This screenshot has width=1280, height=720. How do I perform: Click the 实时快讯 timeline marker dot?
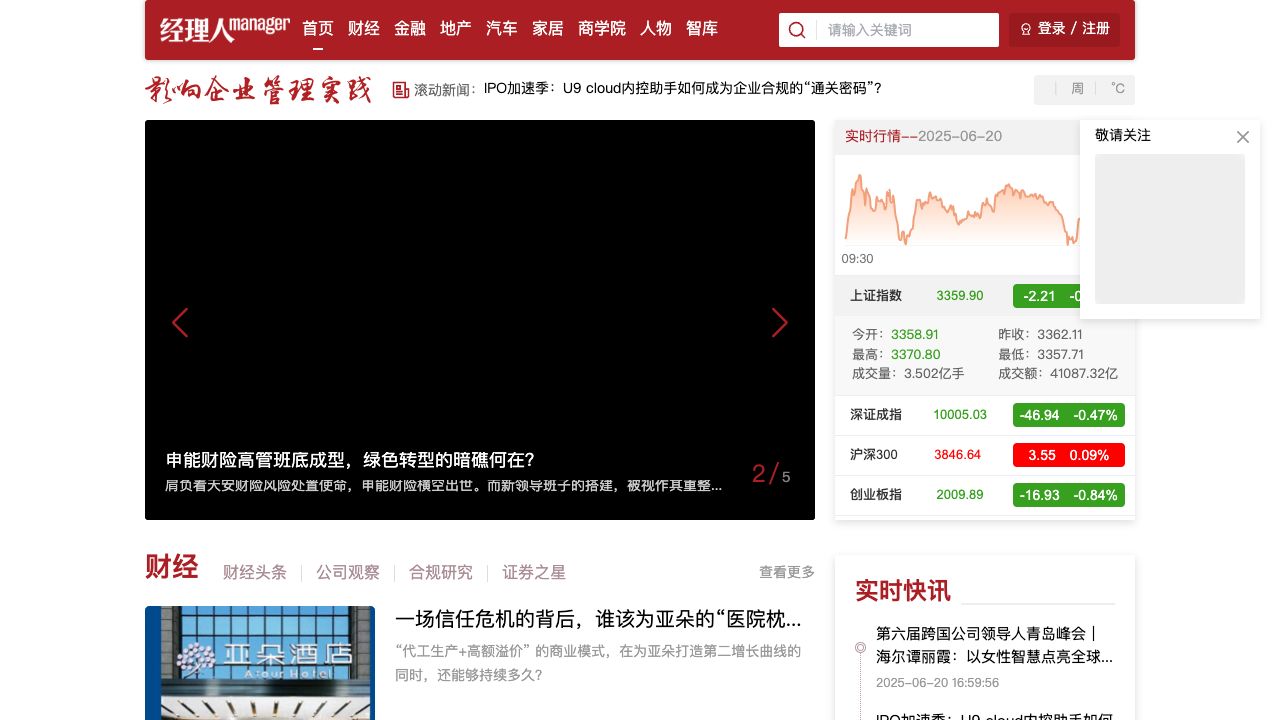coord(860,648)
